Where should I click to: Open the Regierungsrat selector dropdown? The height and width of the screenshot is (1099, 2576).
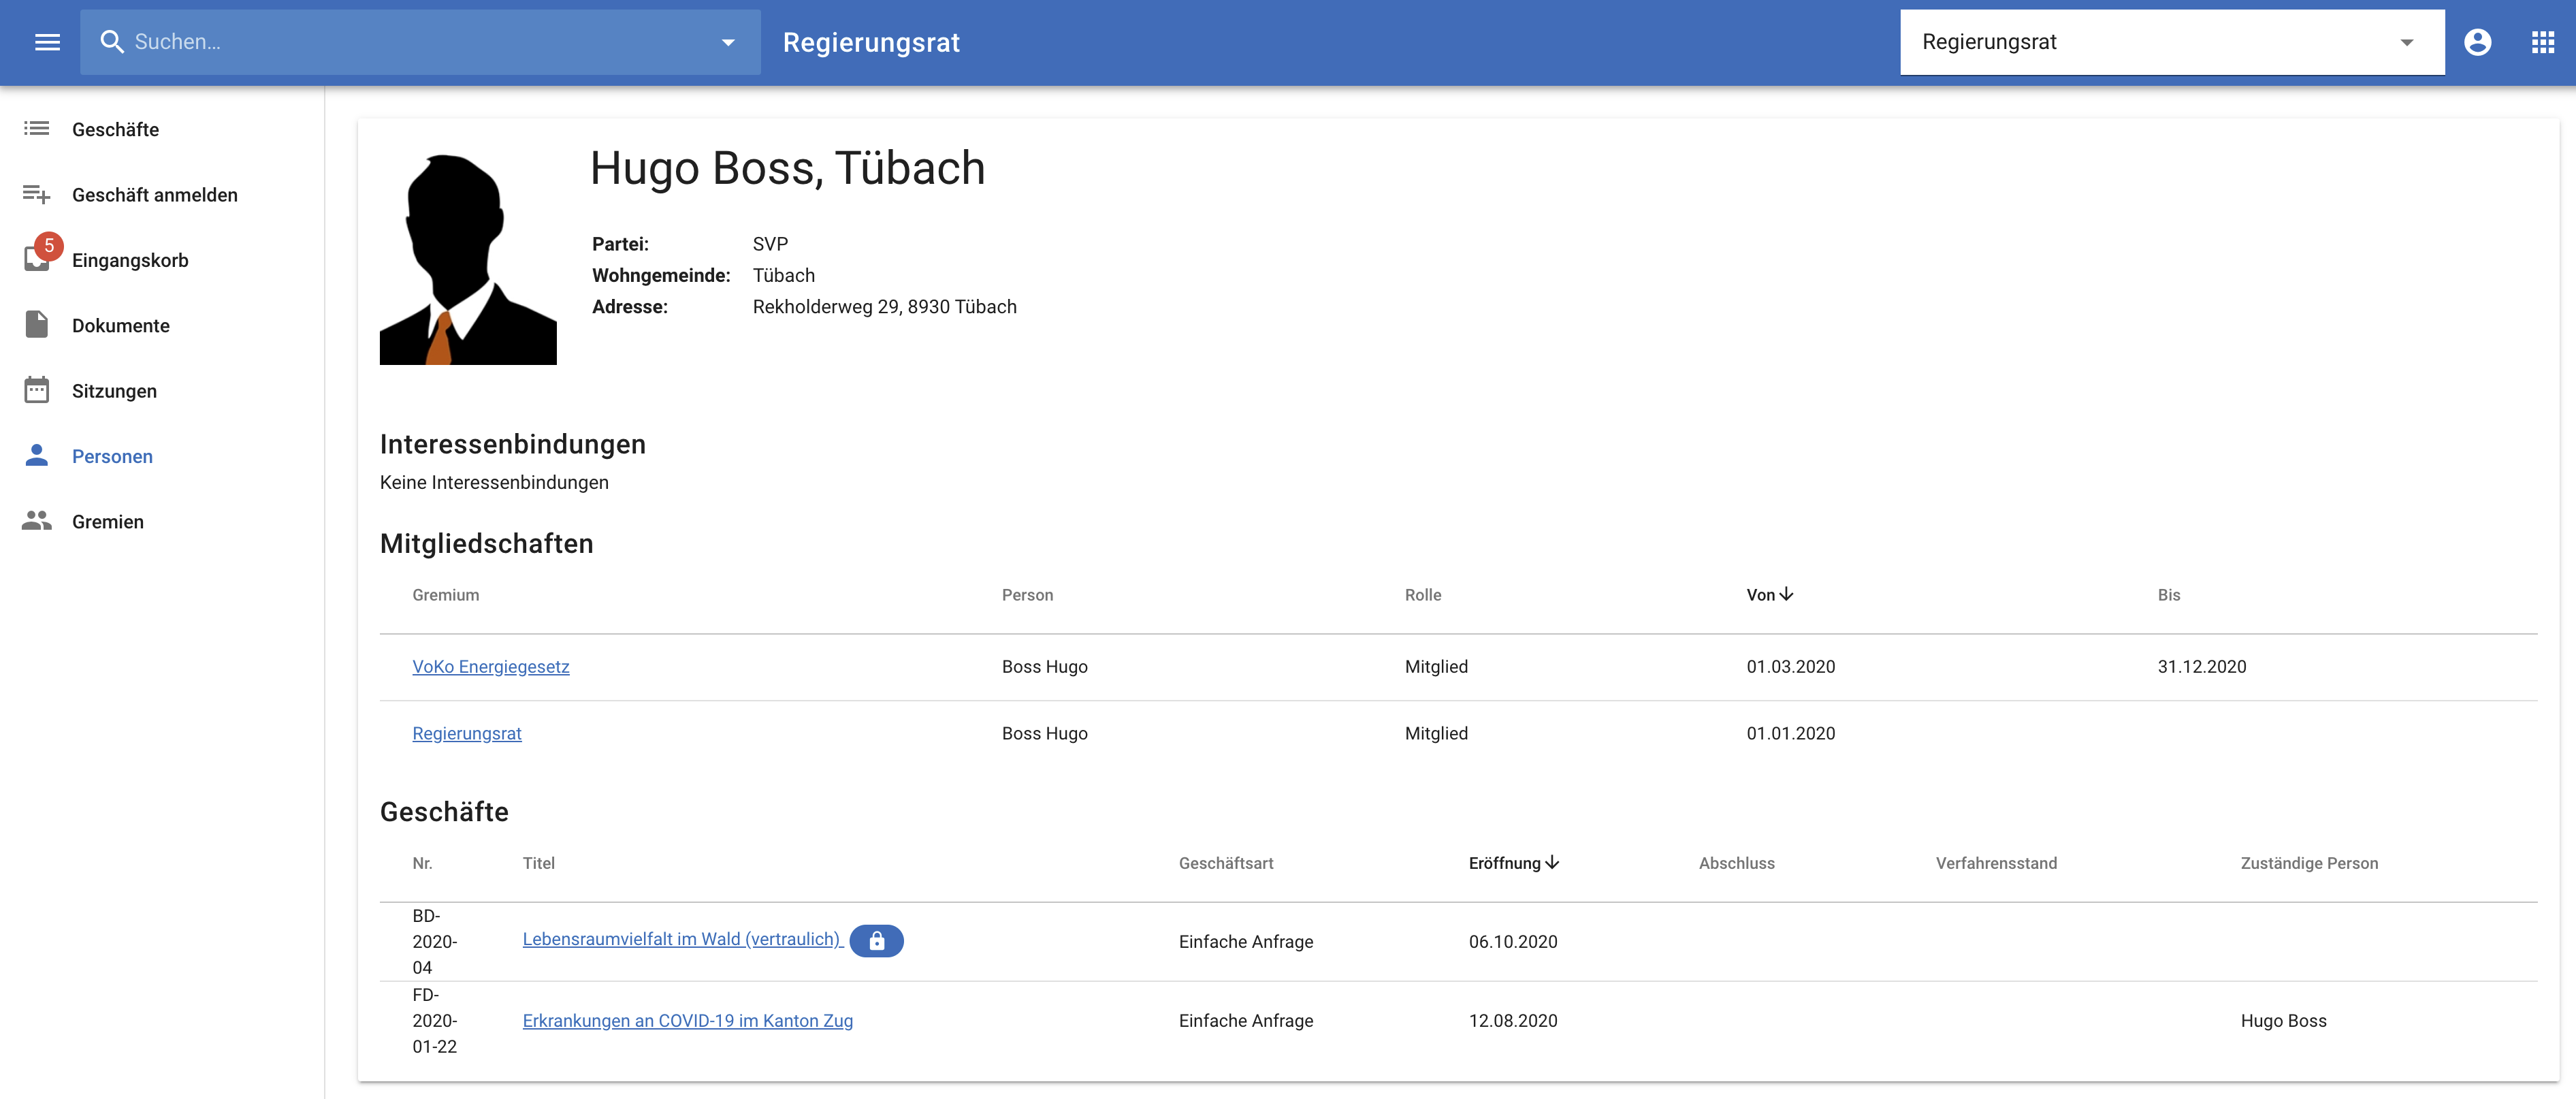coord(2171,42)
